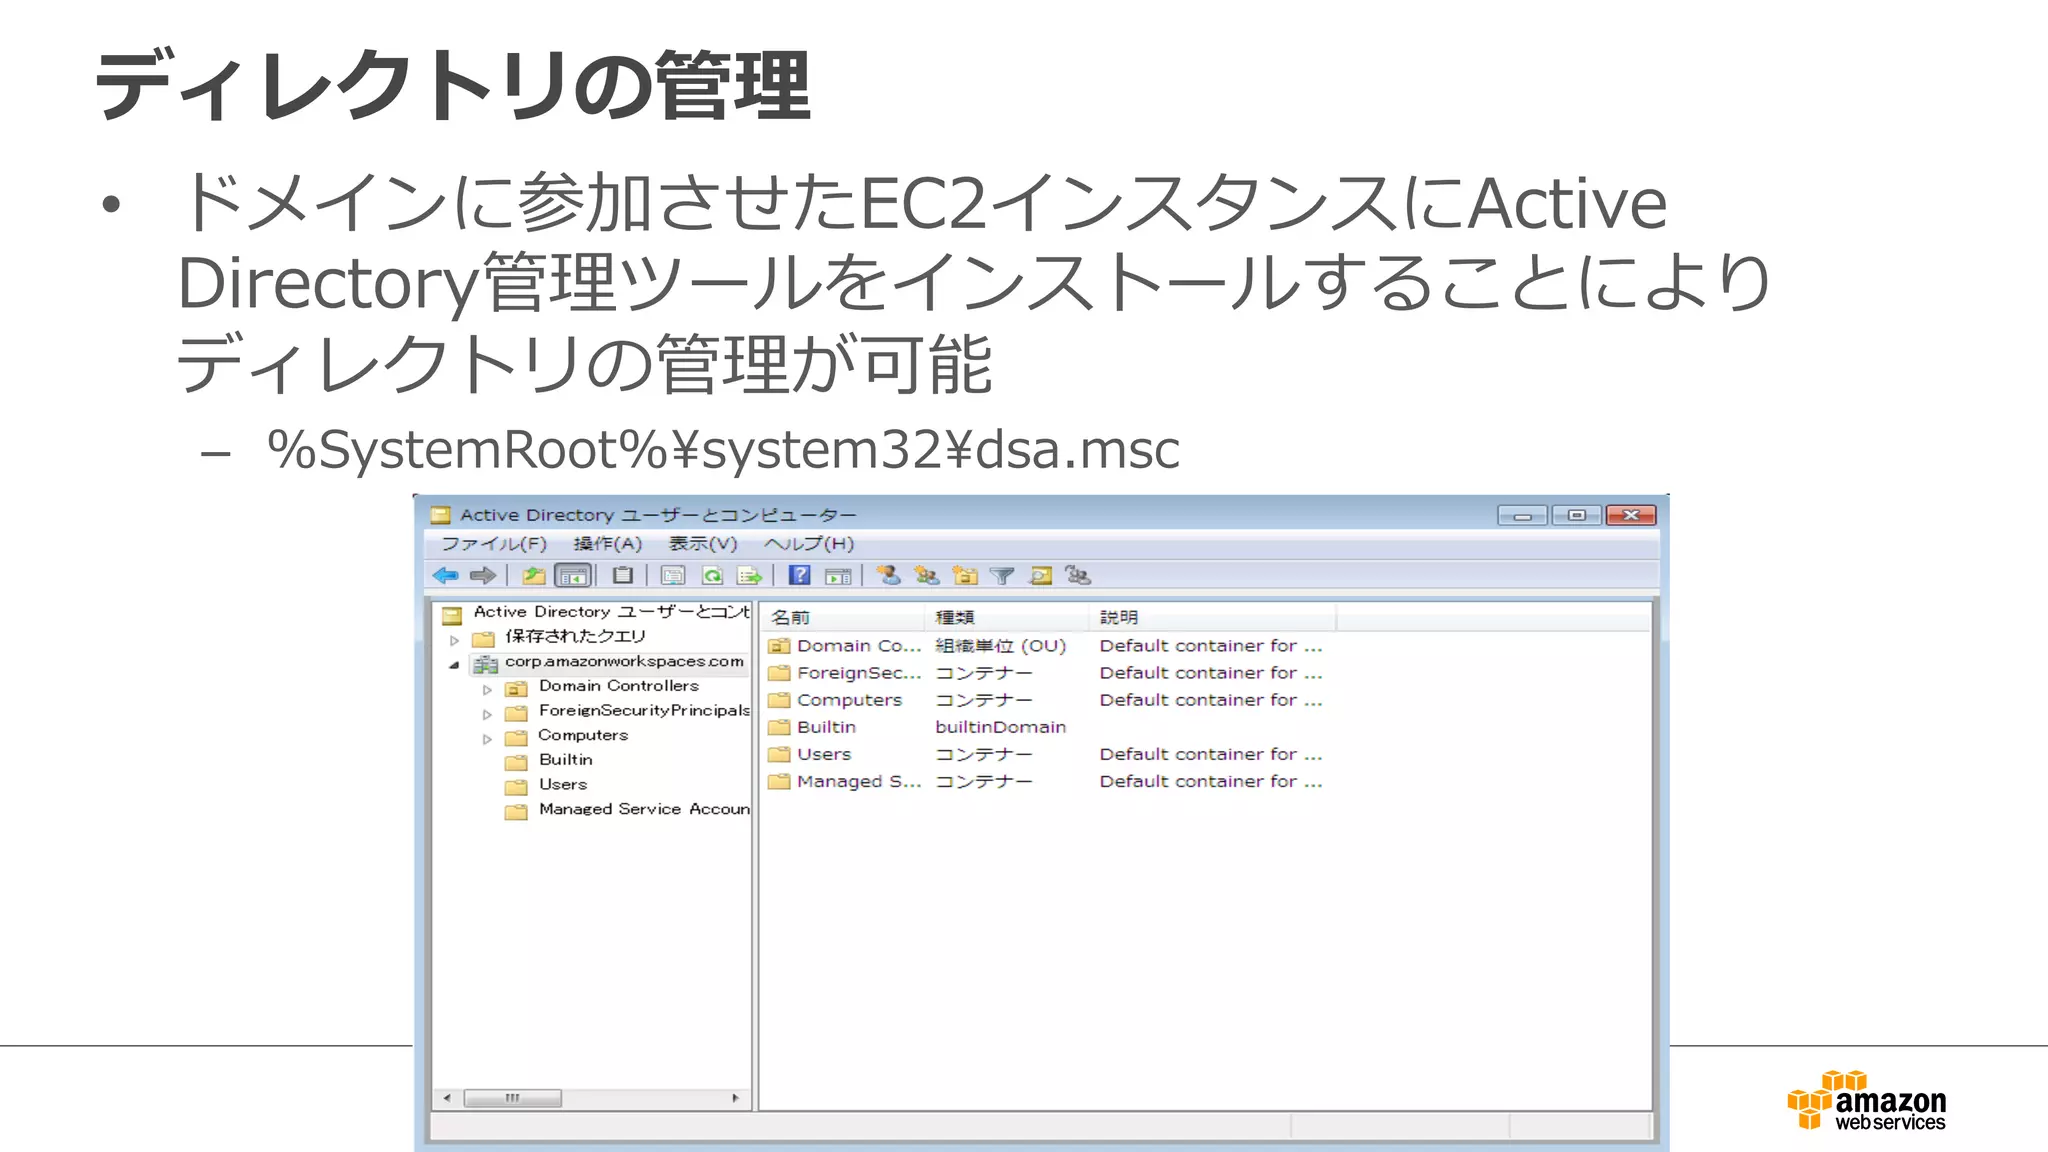Screen dimensions: 2048x1152
Task: Expand Domain Controllers tree node
Action: pyautogui.click(x=487, y=690)
